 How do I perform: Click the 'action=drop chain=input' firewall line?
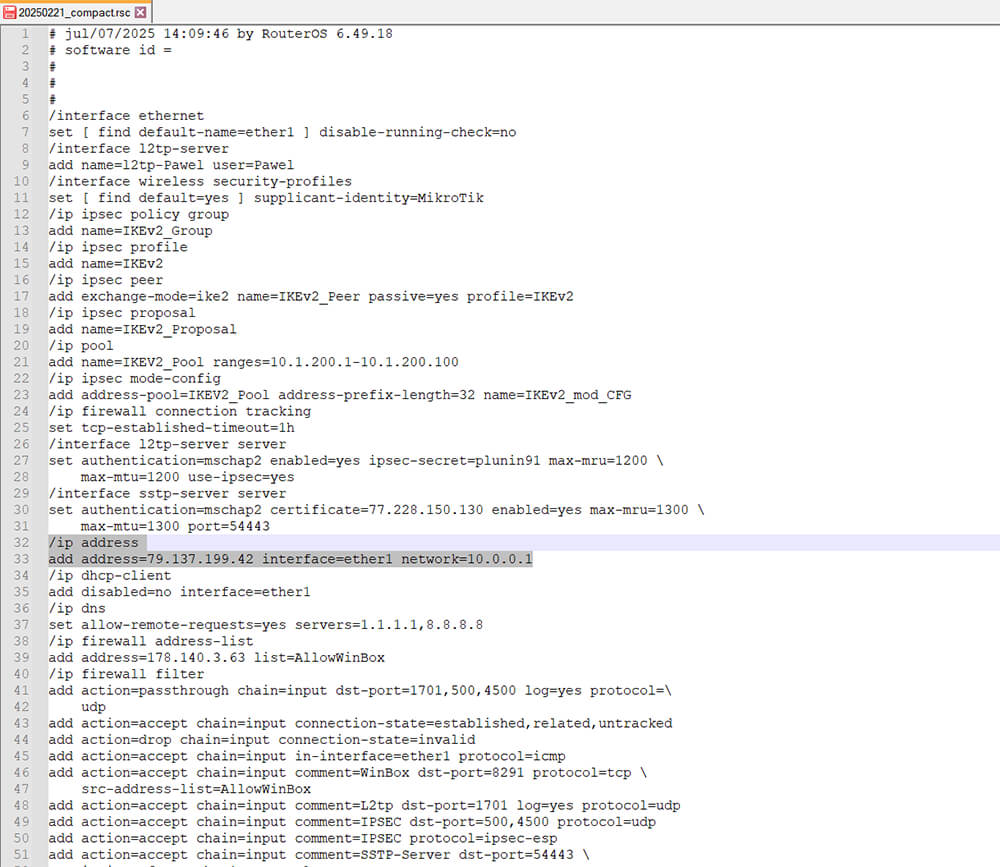tap(261, 739)
